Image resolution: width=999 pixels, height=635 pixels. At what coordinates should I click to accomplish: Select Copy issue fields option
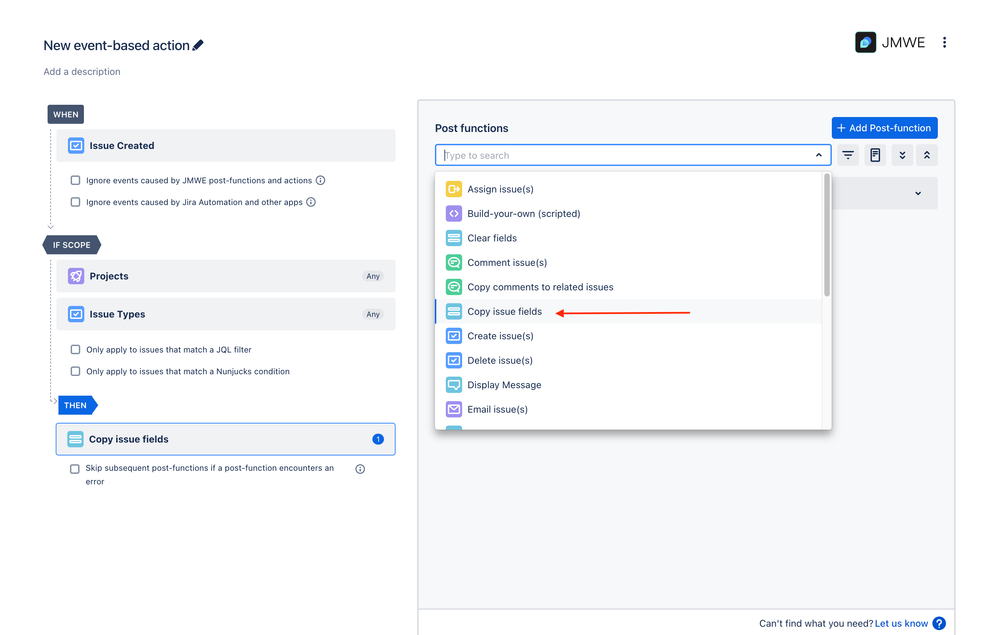628,311
